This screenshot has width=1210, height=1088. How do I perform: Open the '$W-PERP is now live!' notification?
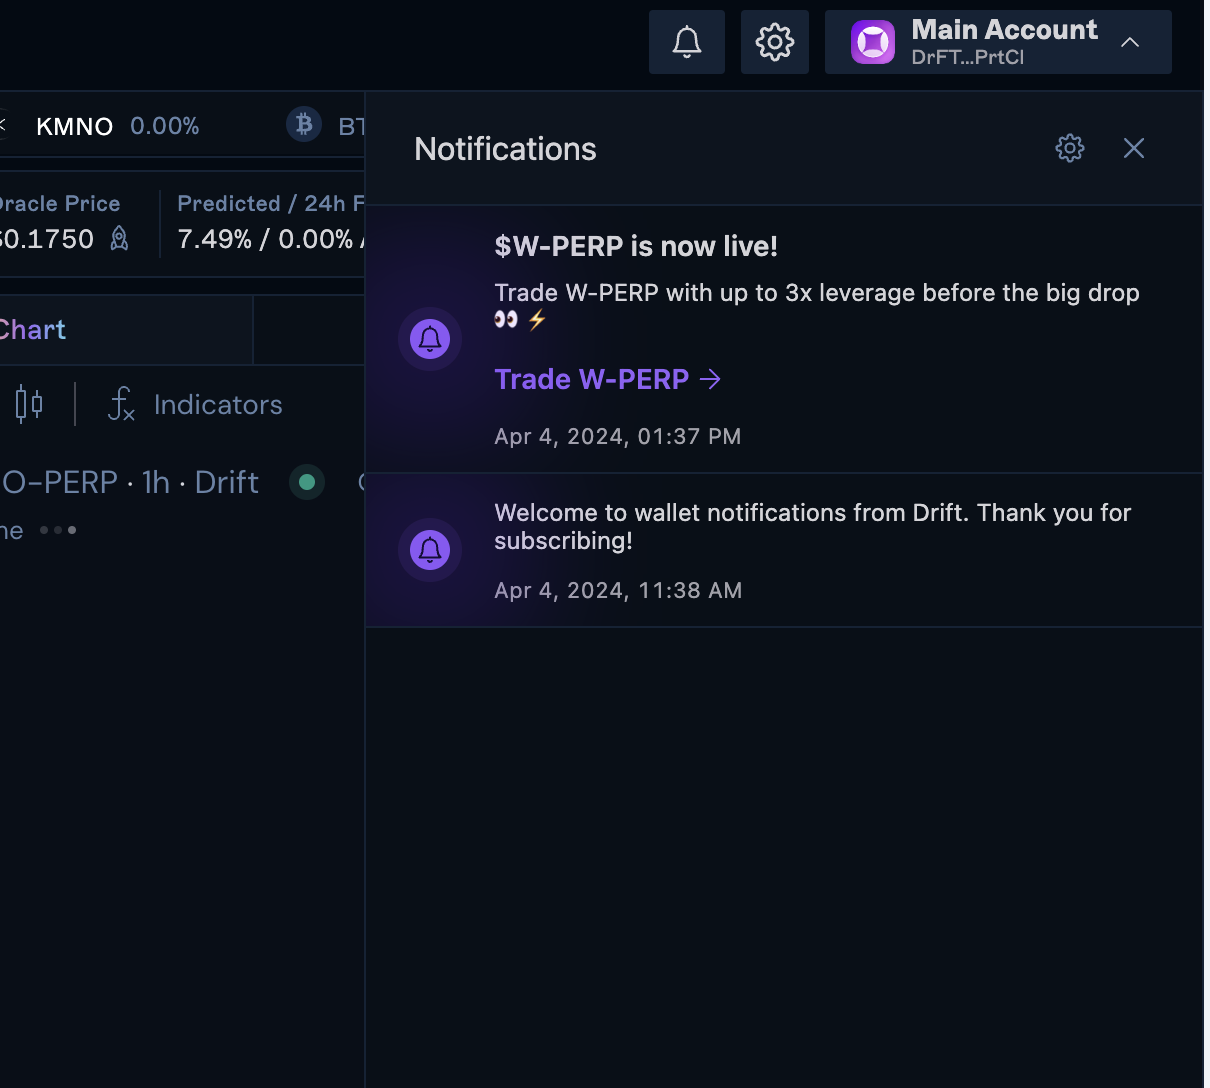coord(636,247)
